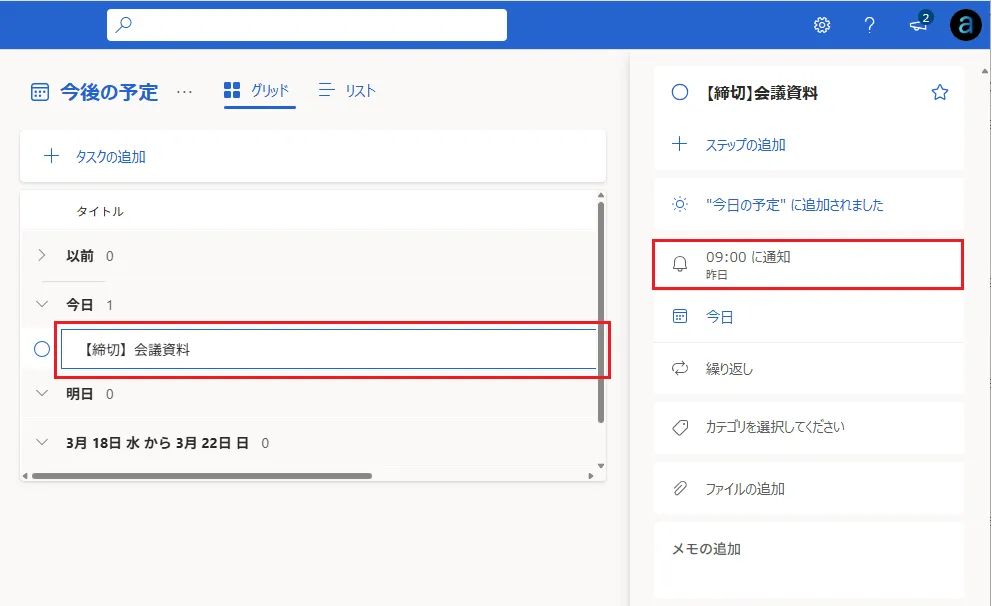Mark 【締切】会議資料 complete with its circle

click(x=41, y=349)
